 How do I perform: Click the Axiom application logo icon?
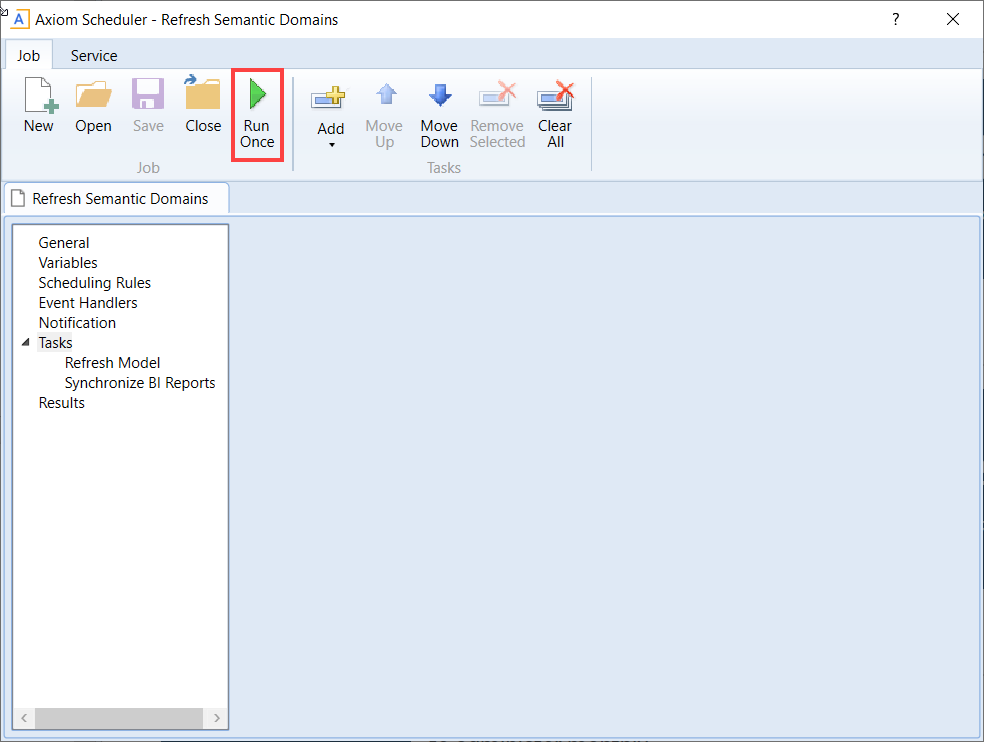[19, 19]
